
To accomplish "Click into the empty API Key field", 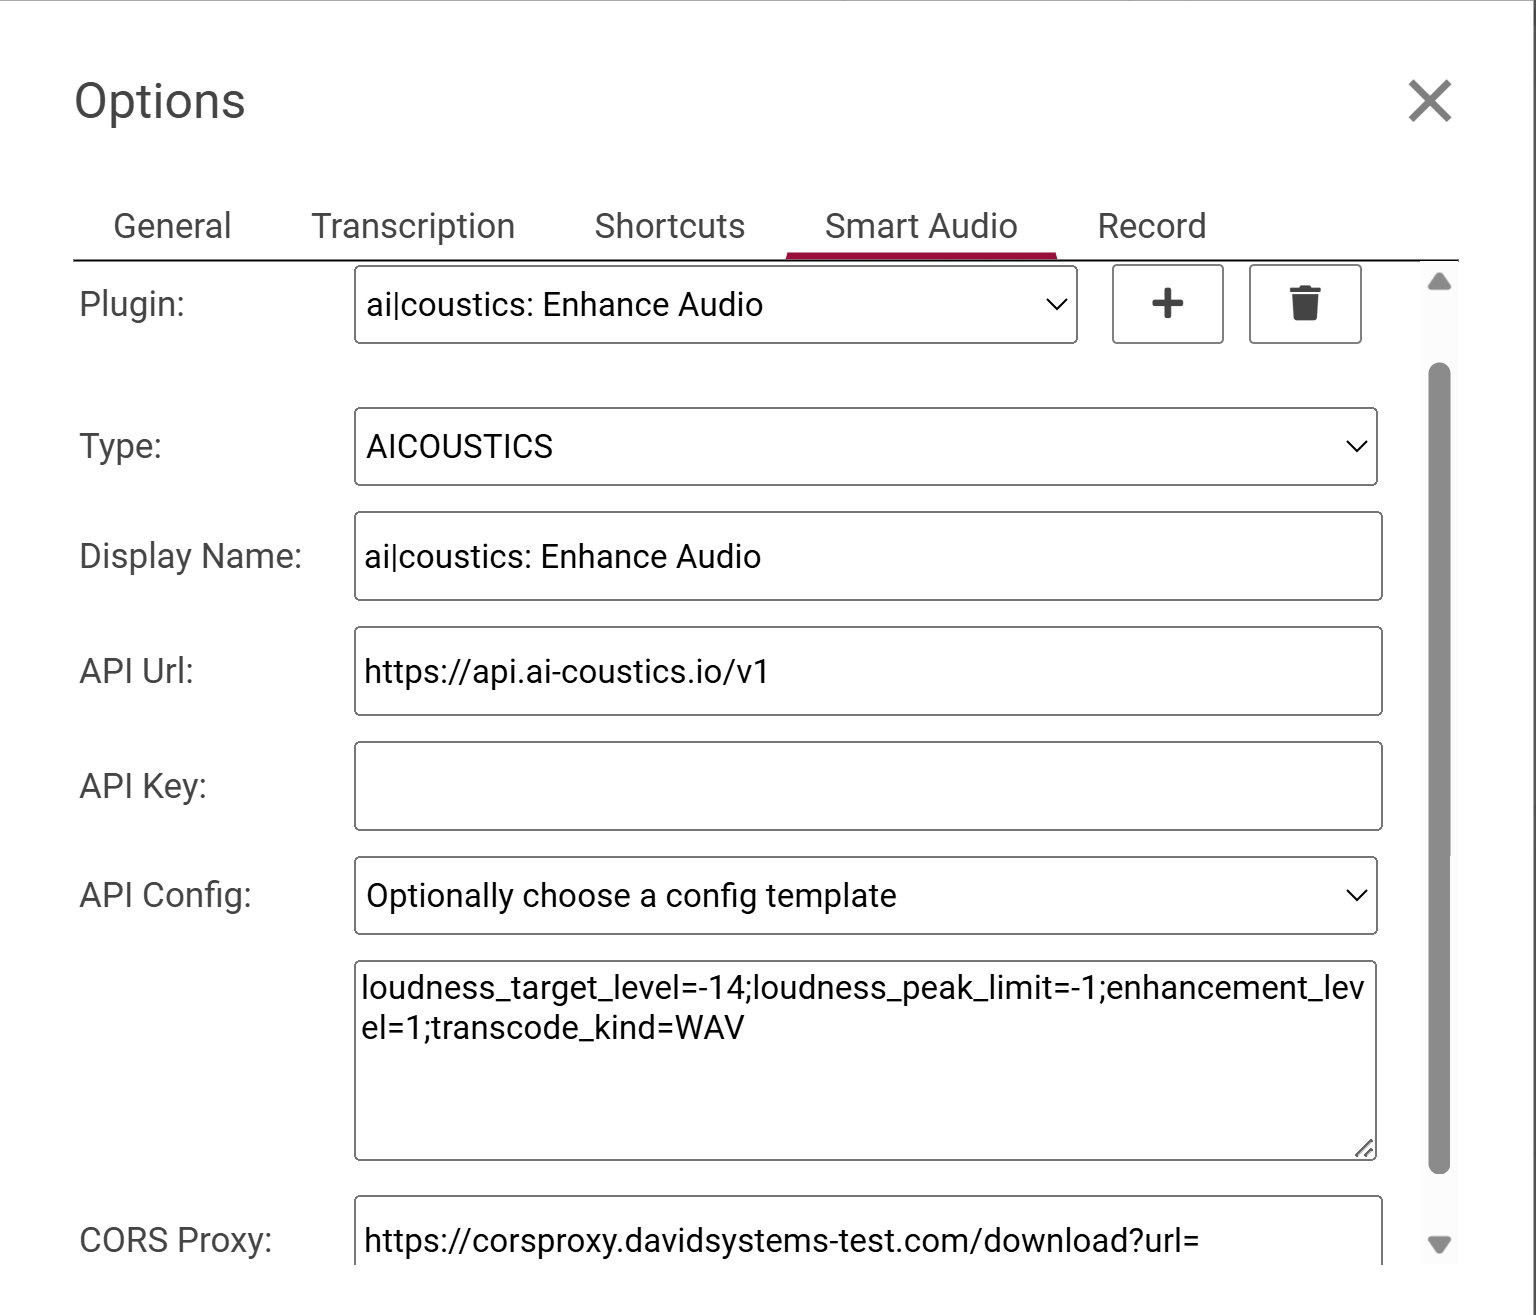I will click(x=867, y=786).
